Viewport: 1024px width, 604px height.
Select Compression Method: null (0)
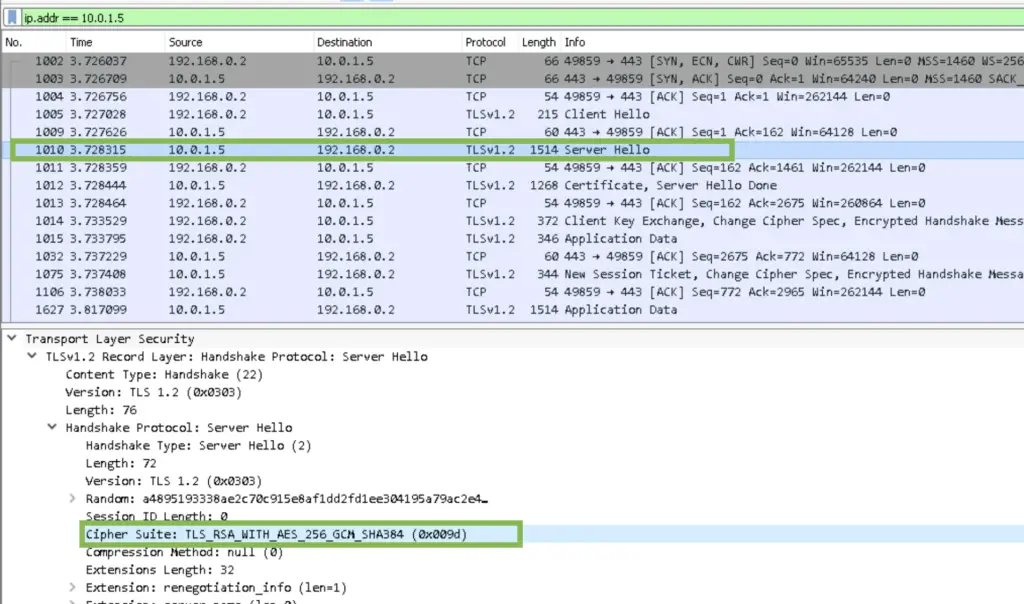[x=184, y=552]
